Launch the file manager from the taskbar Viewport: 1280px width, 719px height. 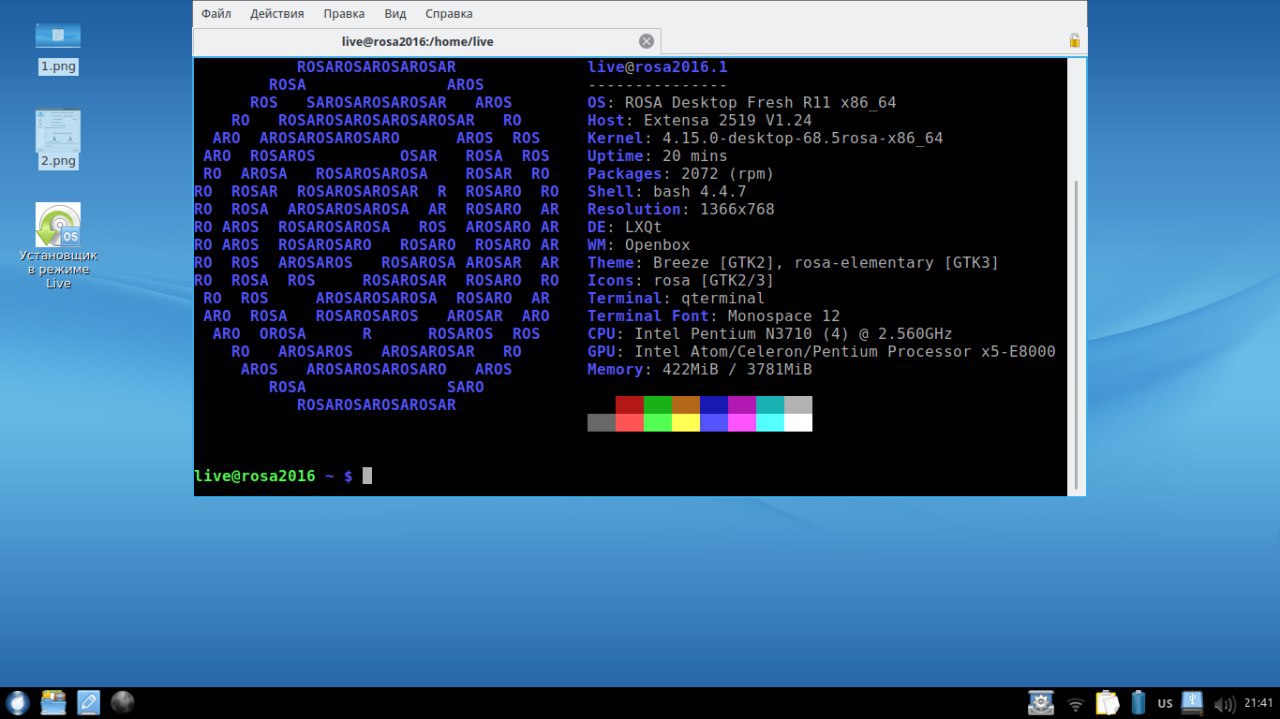coord(52,703)
